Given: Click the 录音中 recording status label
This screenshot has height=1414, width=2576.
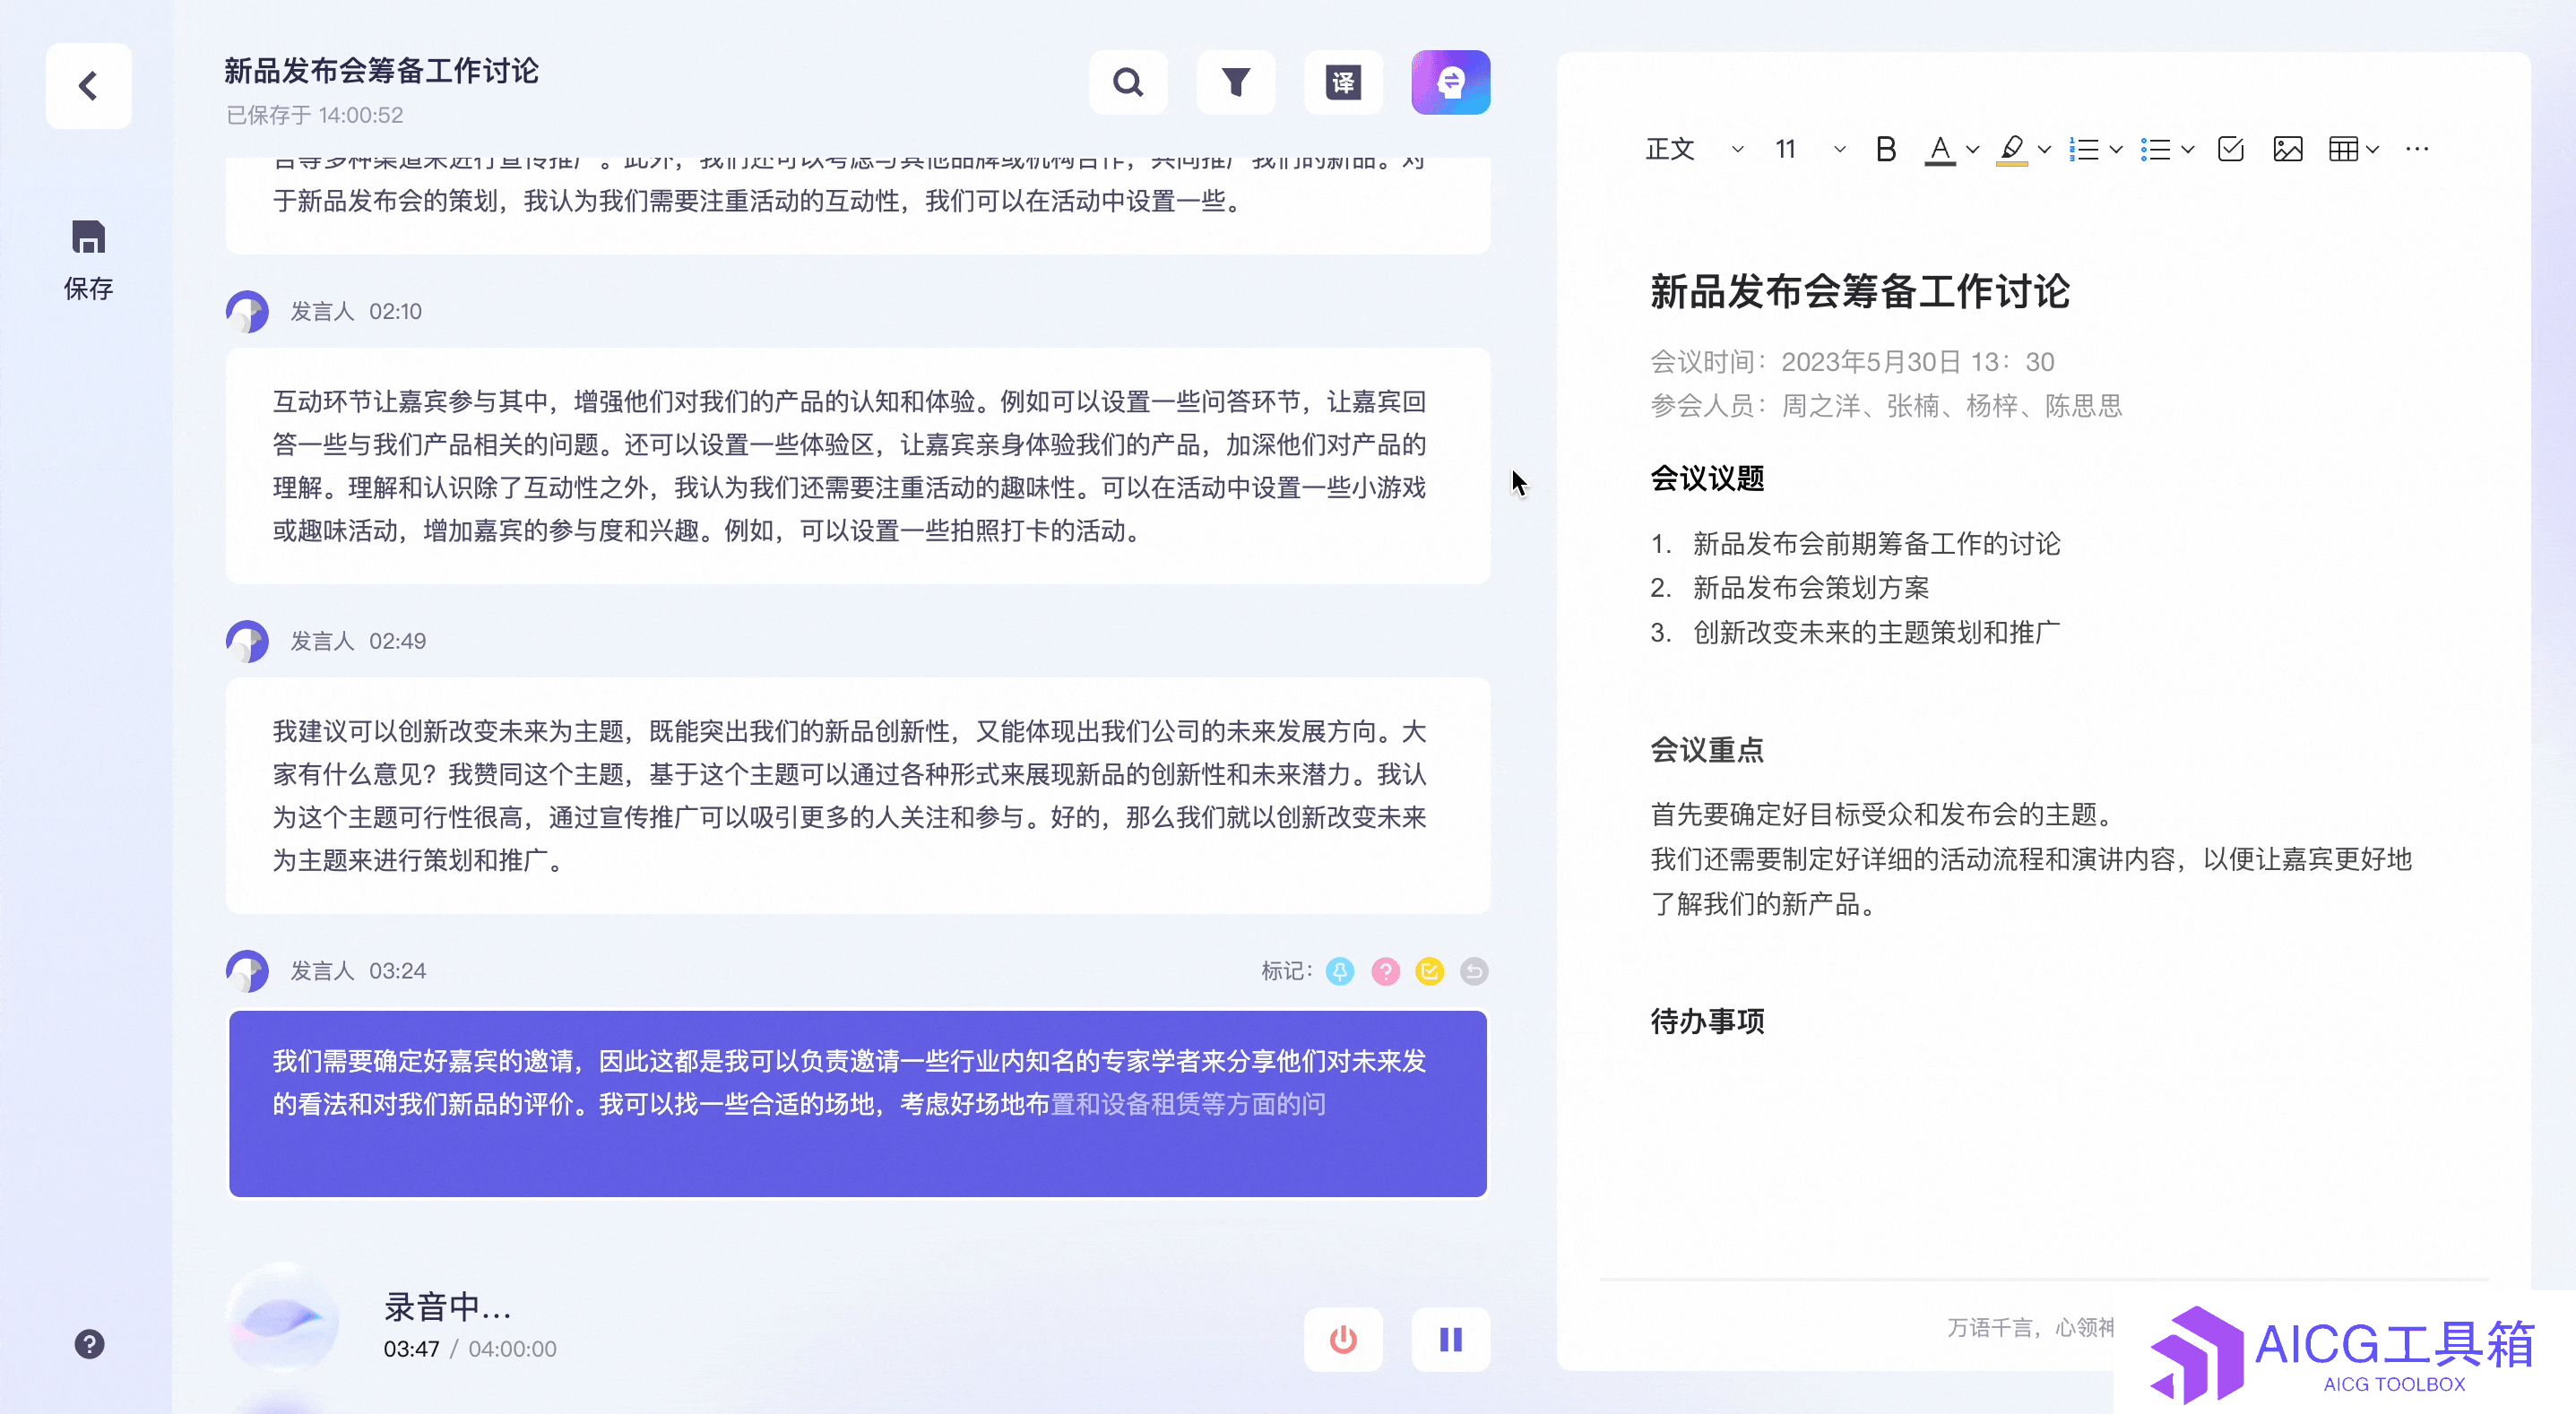Looking at the screenshot, I should coord(447,1307).
